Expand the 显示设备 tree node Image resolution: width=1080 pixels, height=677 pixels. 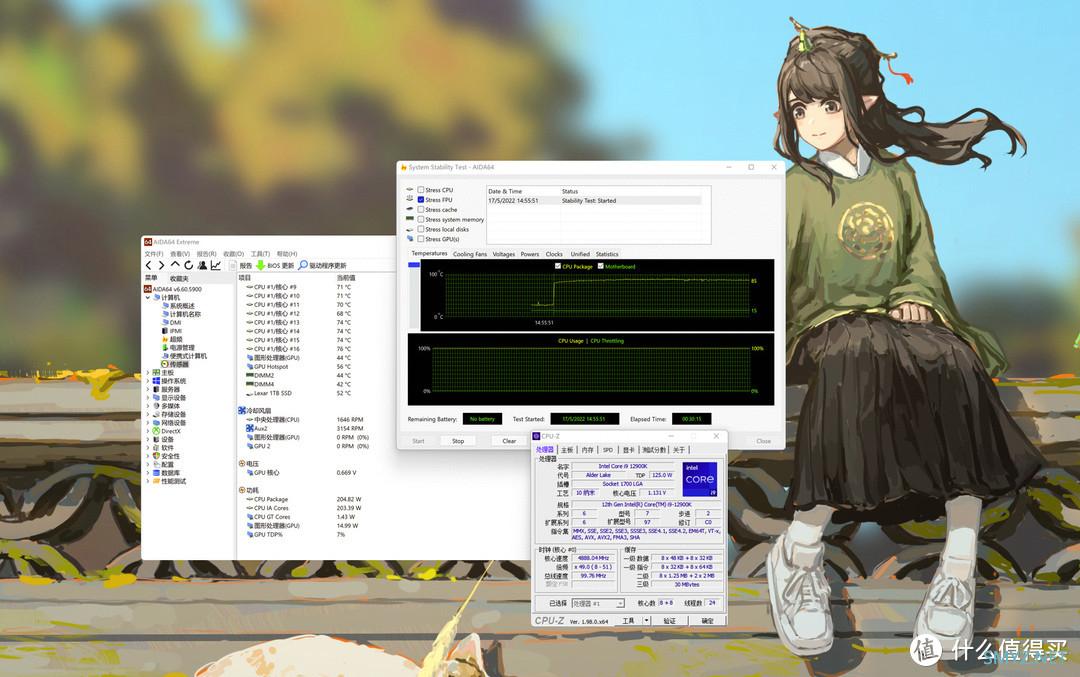pos(148,397)
